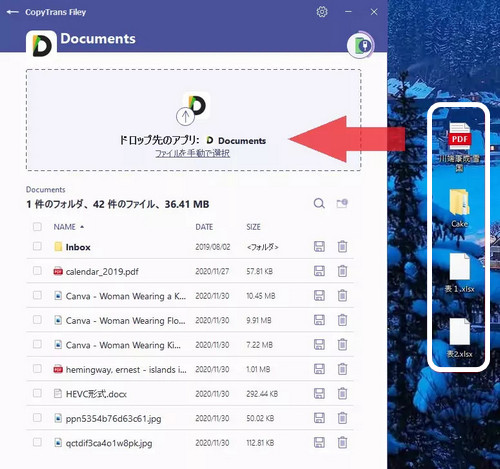Close the CopyTrans Filey window
500x469 pixels.
[374, 12]
